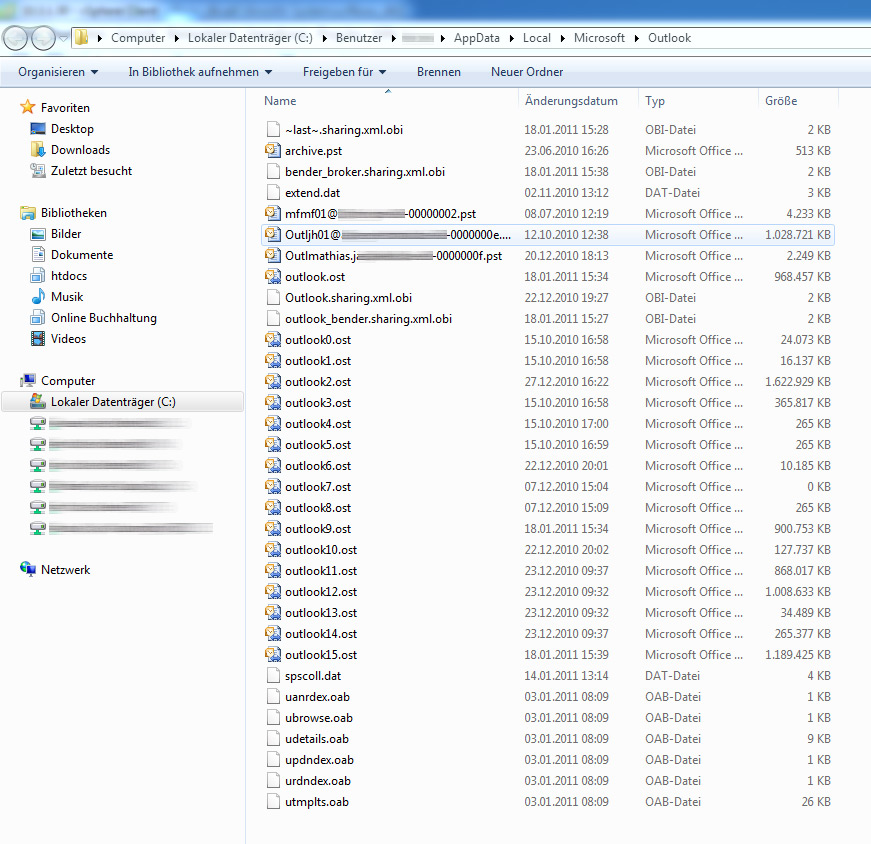Open Dokumente library icon
The image size is (871, 844).
38,254
